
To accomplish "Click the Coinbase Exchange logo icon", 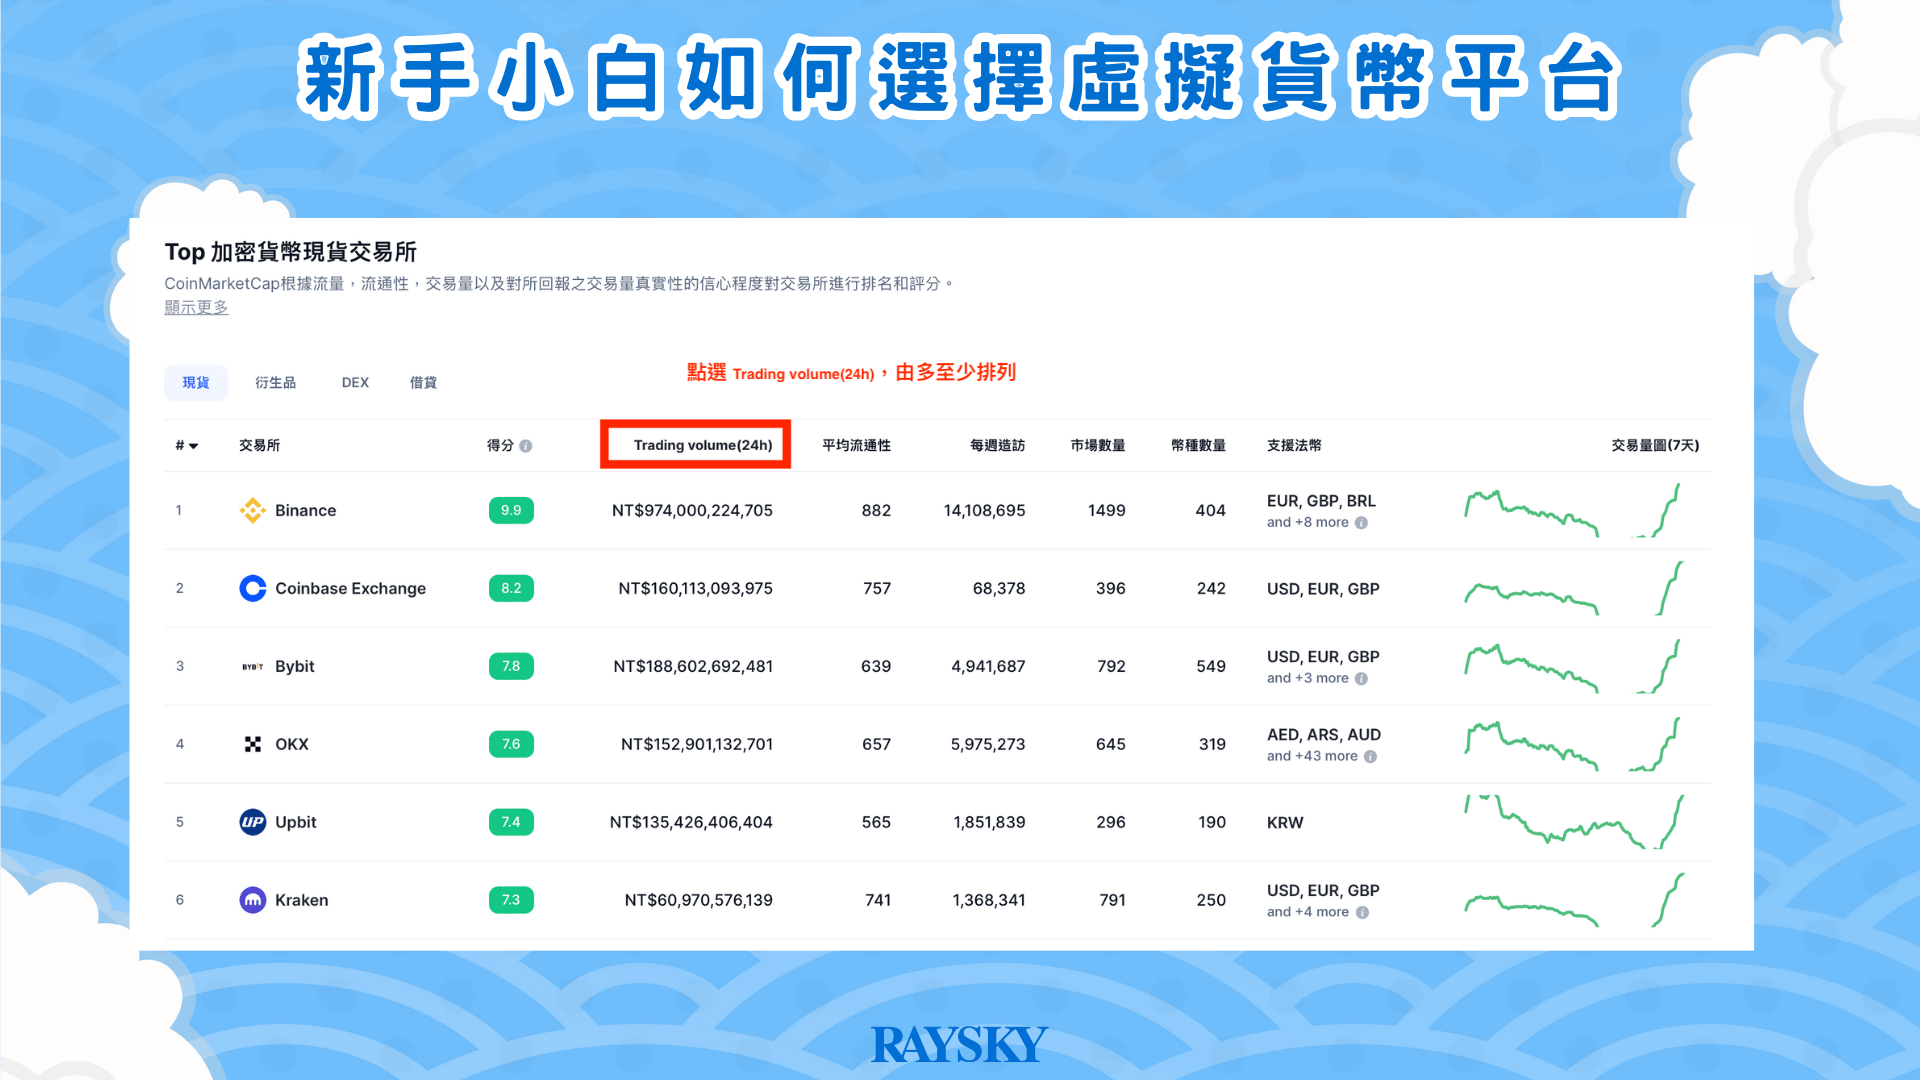I will (x=253, y=588).
